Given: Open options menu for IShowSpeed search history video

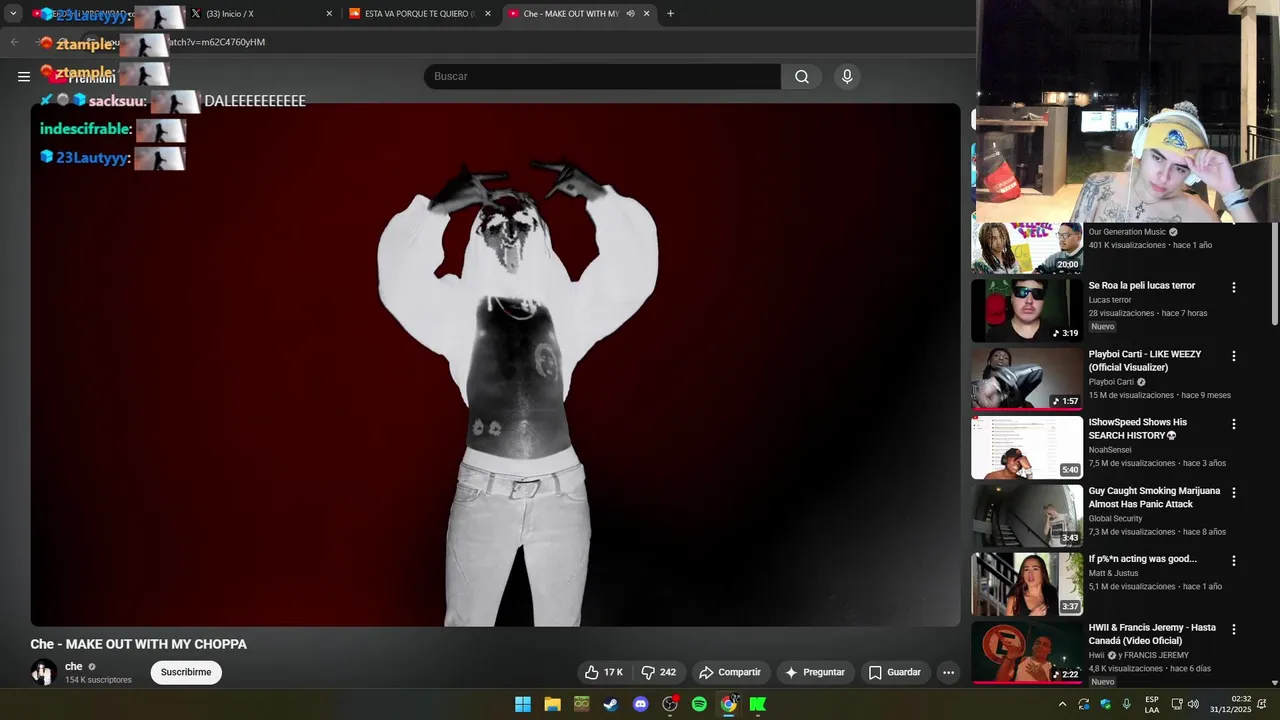Looking at the screenshot, I should [1233, 424].
